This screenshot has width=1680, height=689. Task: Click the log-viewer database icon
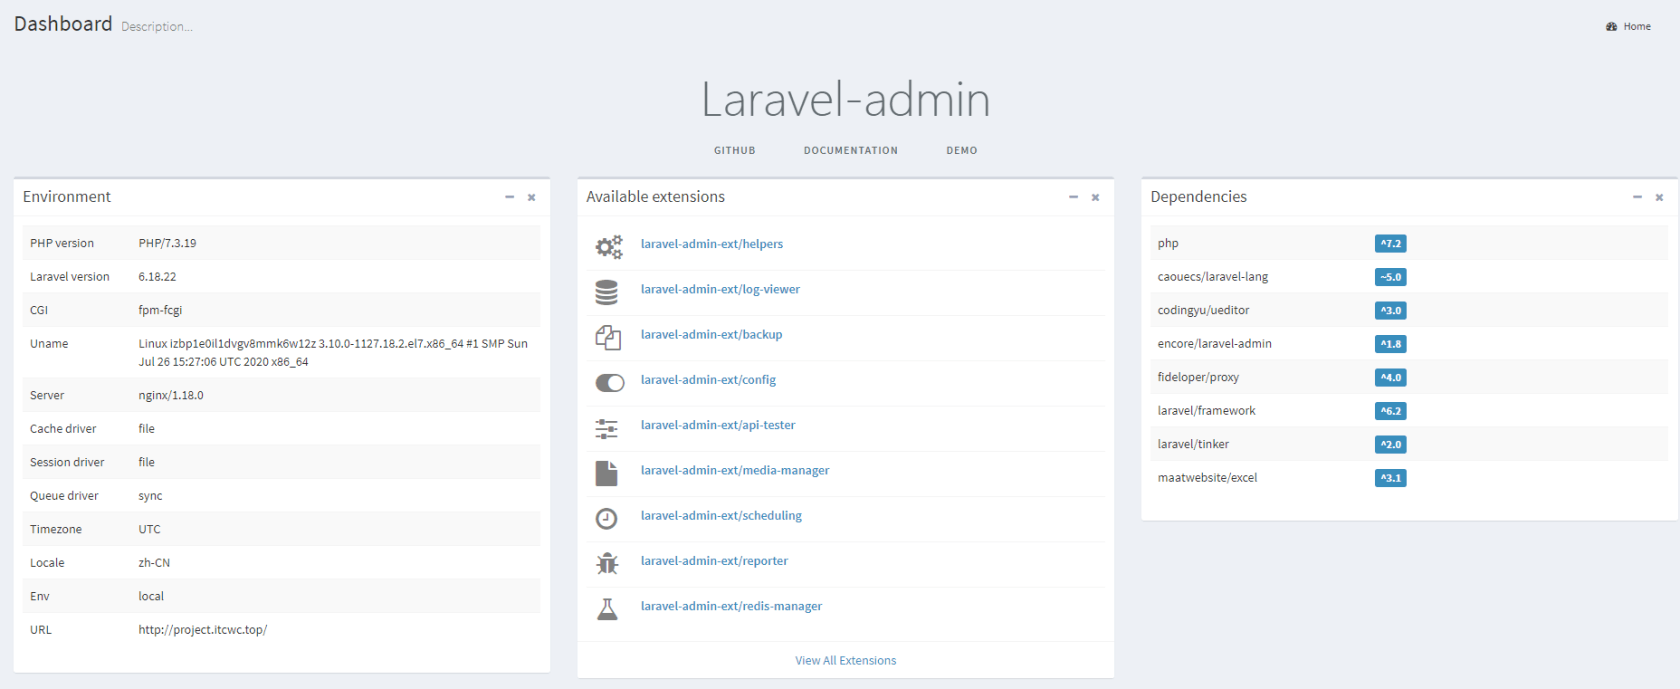[x=607, y=292]
